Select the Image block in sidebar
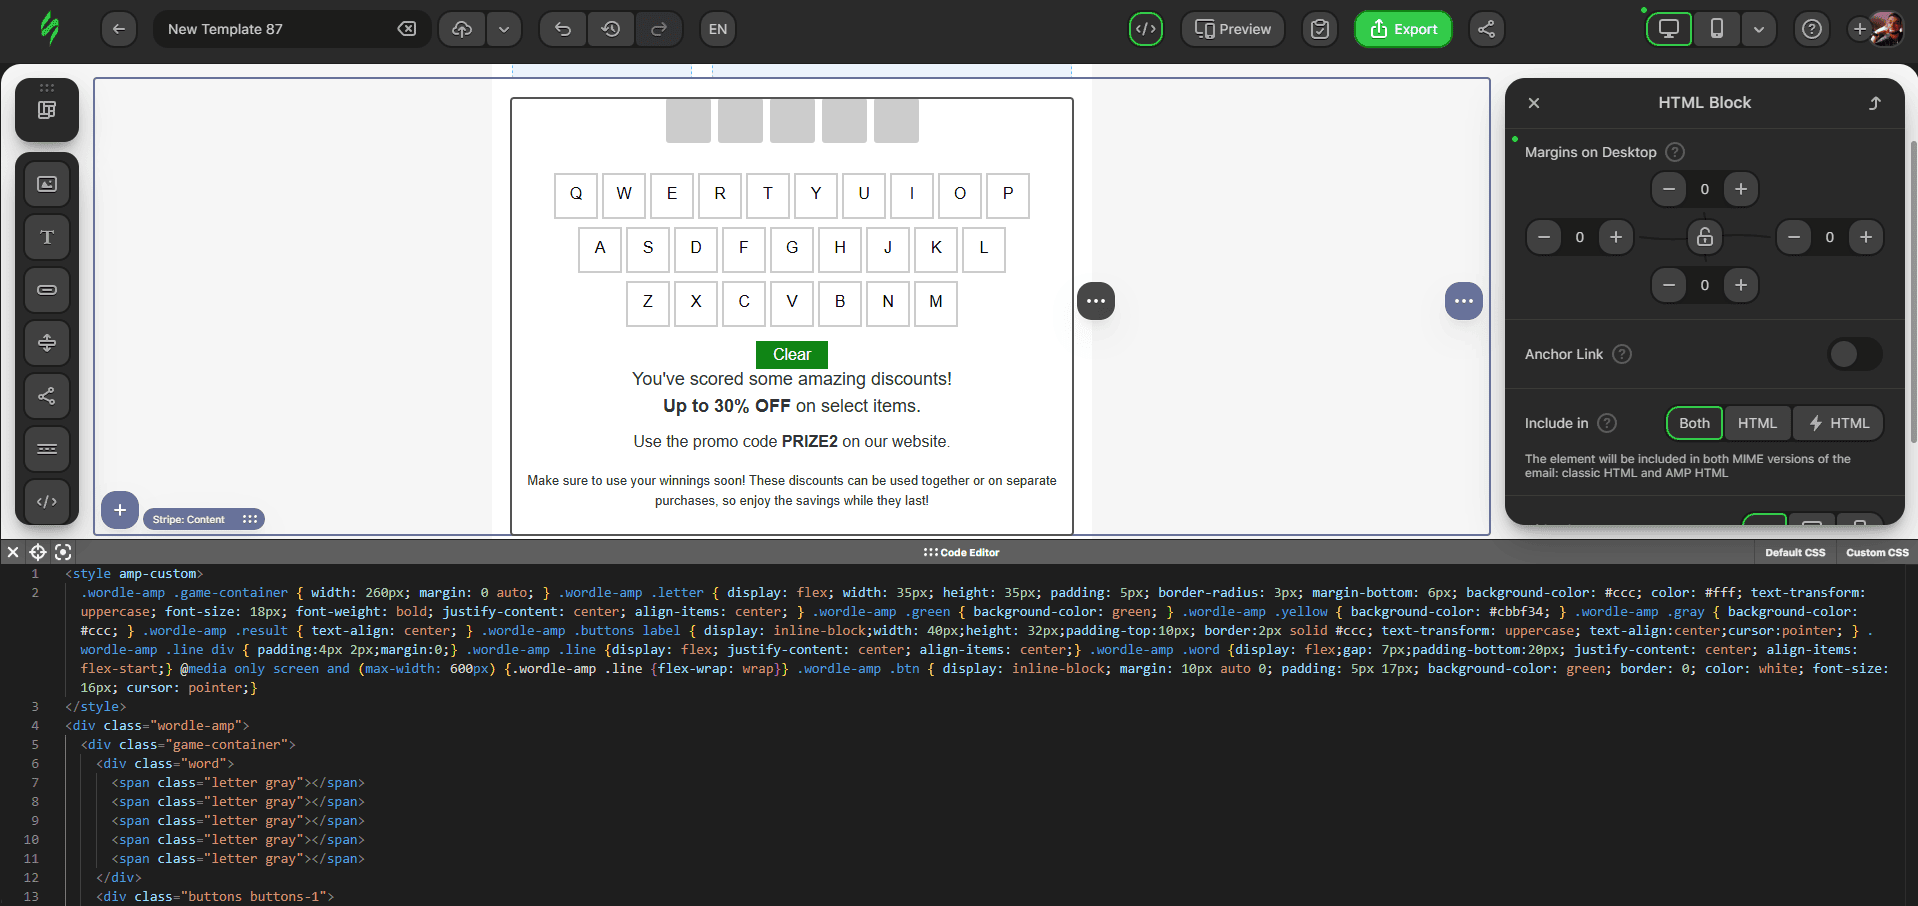This screenshot has width=1918, height=906. pos(47,184)
